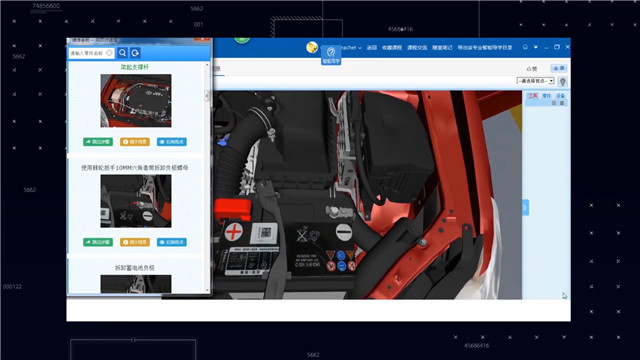The image size is (640, 360).
Task: Click the parts panel vertical scrollbar thumb
Action: [207, 96]
